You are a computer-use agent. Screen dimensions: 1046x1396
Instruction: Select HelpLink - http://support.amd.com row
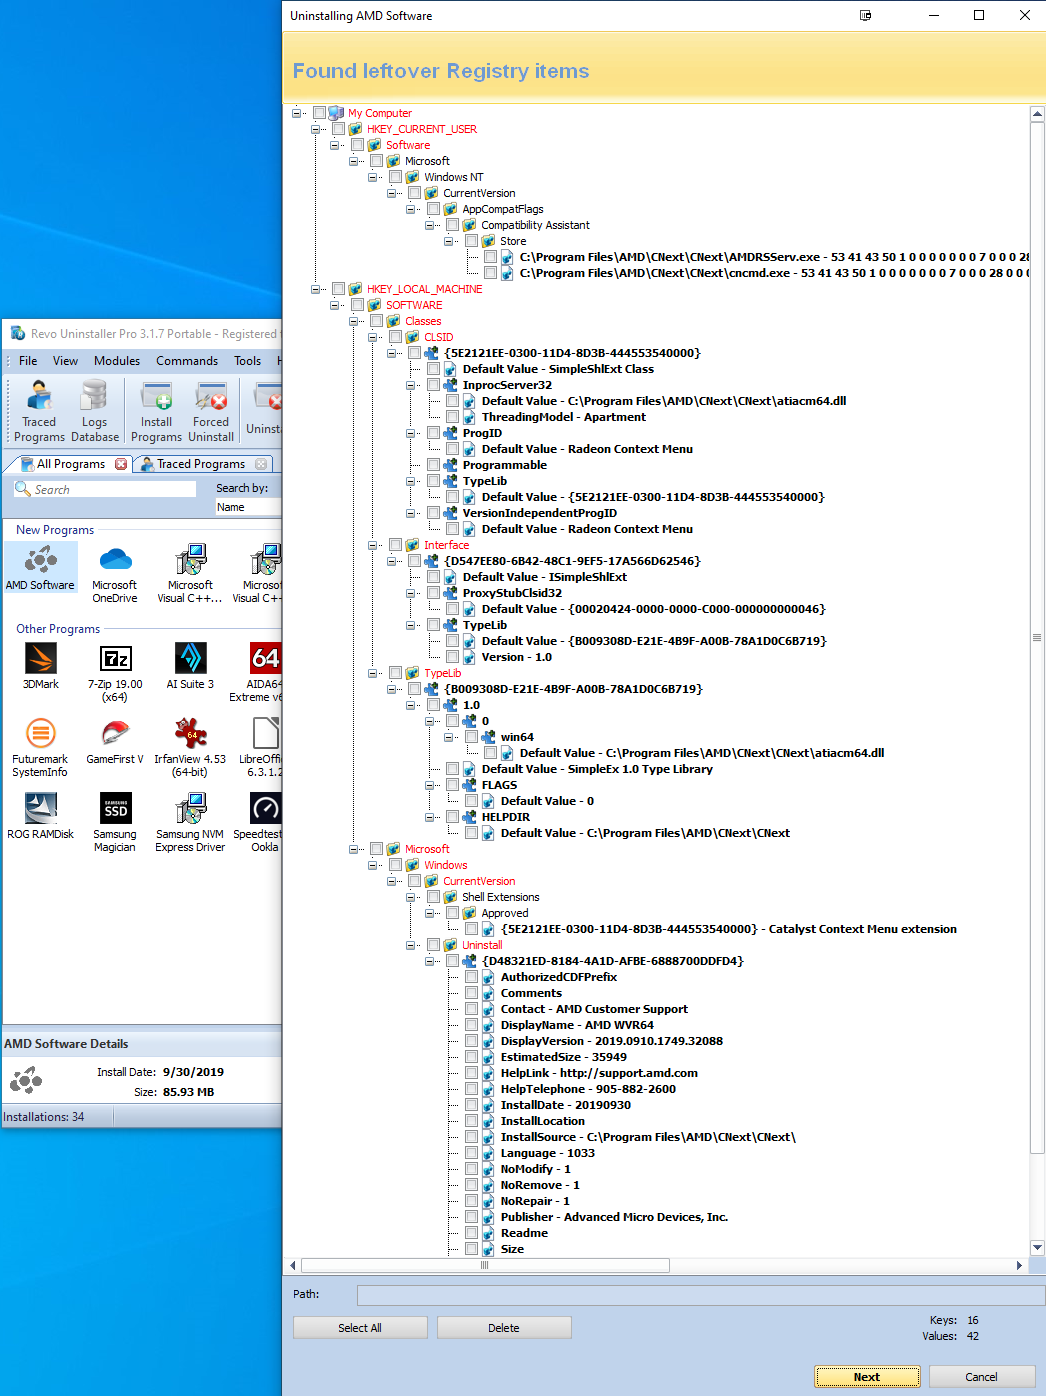(x=599, y=1073)
